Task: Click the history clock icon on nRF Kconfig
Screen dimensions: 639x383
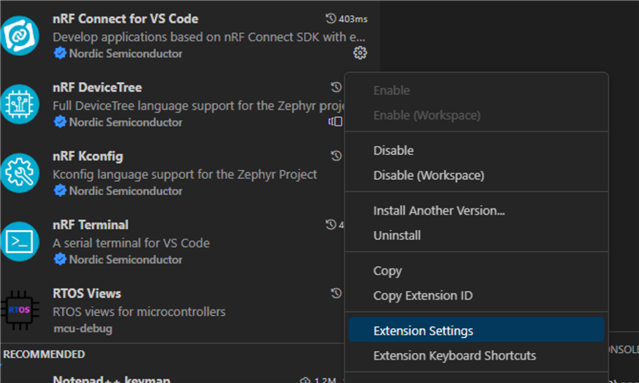Action: tap(336, 156)
